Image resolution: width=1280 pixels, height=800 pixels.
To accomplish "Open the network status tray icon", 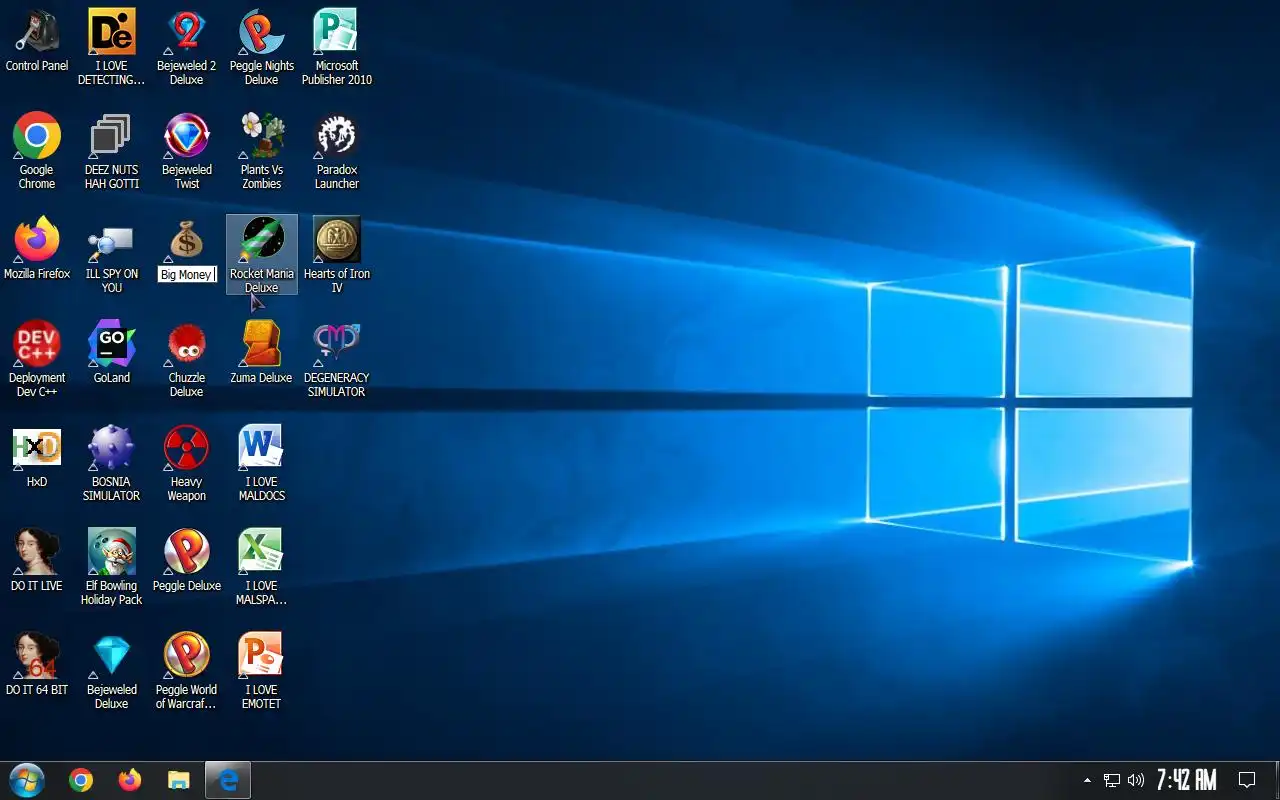I will click(x=1111, y=780).
